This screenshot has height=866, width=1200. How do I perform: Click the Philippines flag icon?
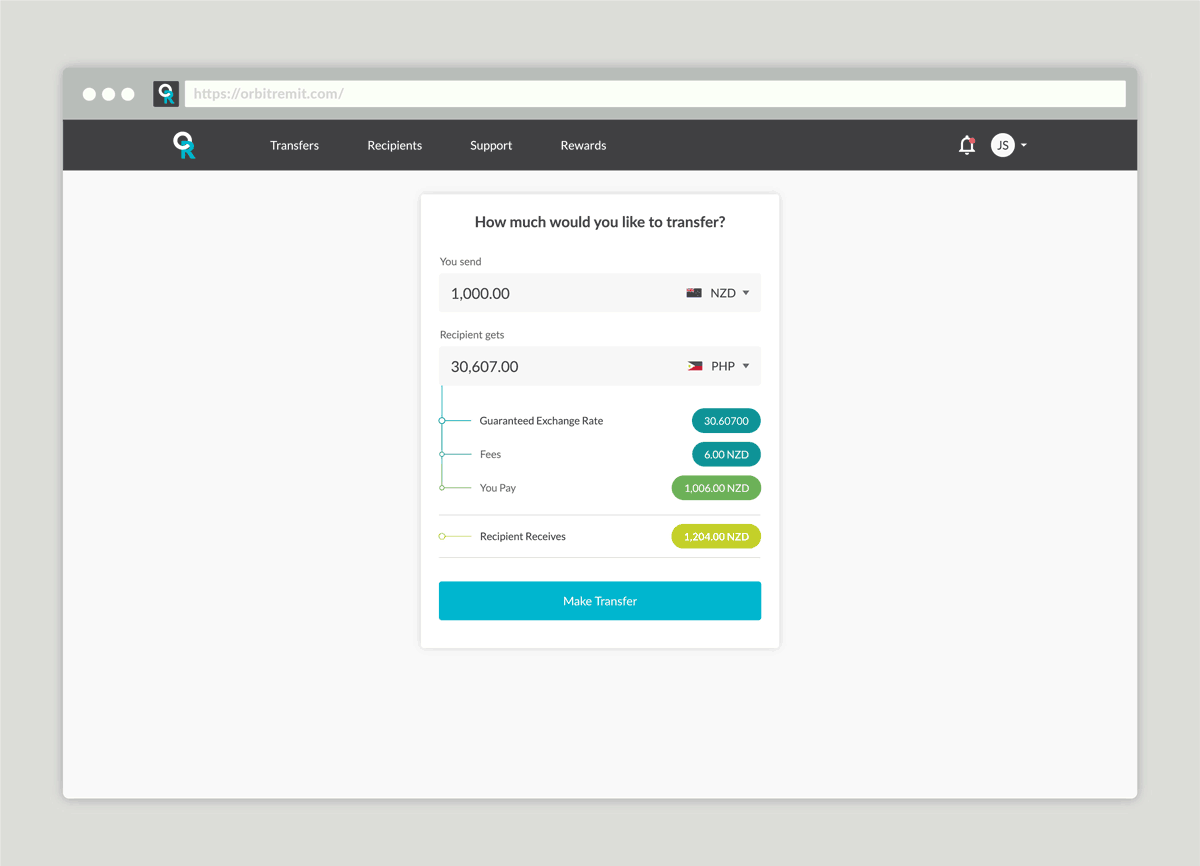tap(695, 365)
